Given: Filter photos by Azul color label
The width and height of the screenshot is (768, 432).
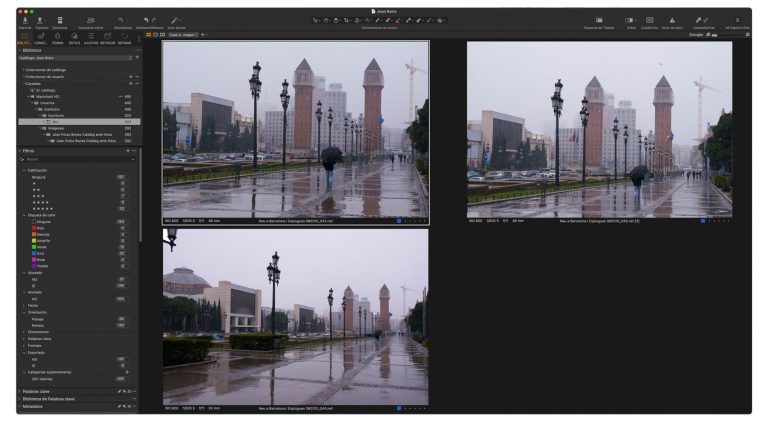Looking at the screenshot, I should tap(34, 254).
